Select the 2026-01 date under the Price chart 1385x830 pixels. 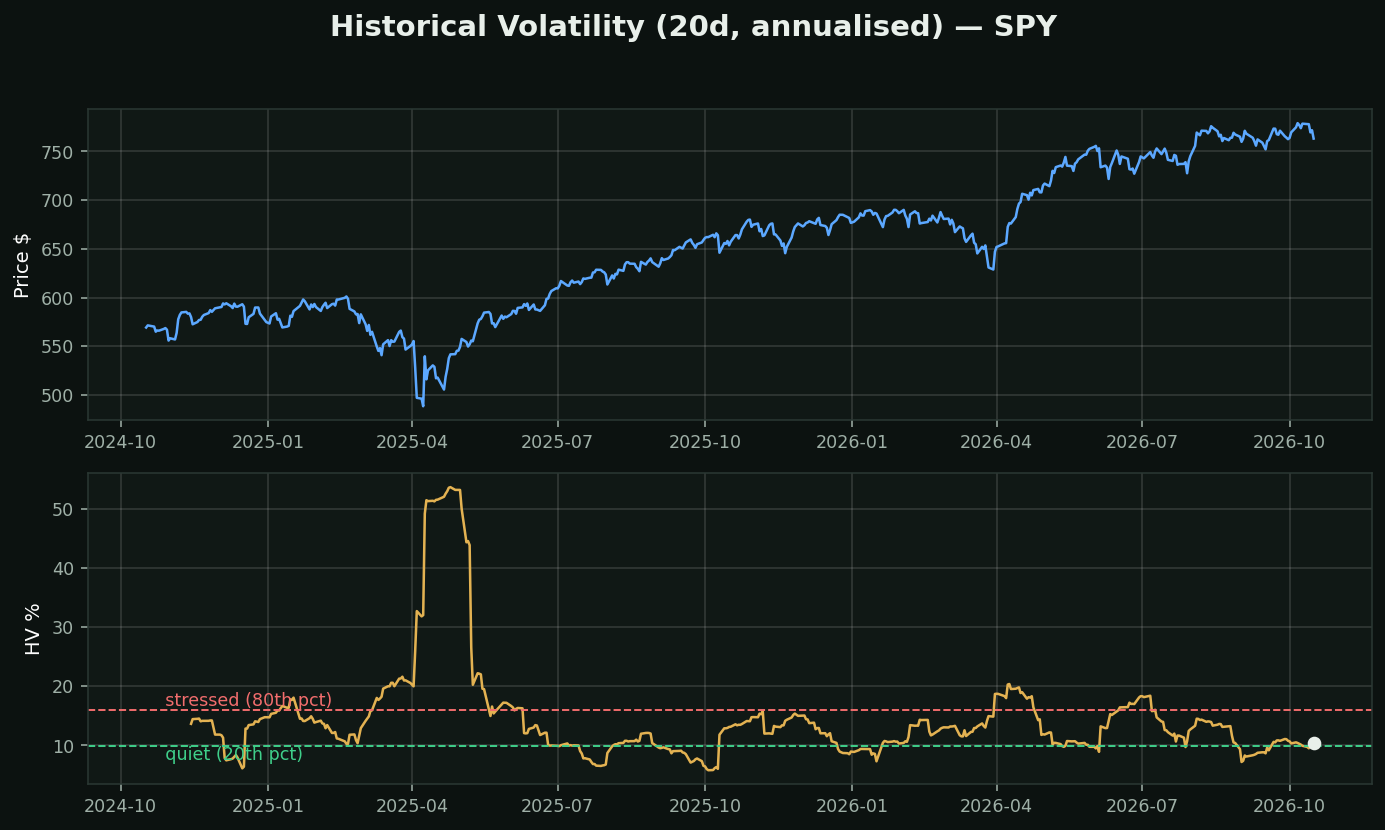852,441
